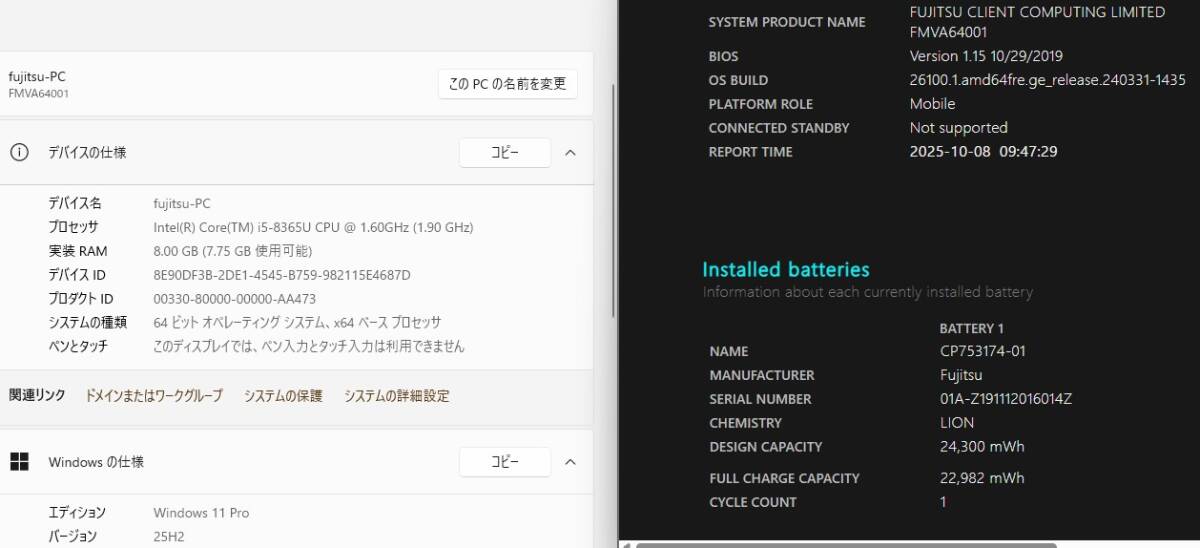Select the device ID value text
The height and width of the screenshot is (548, 1200).
(282, 275)
